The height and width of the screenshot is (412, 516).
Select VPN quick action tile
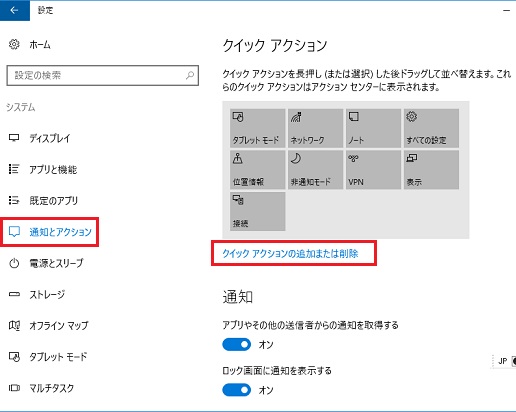pyautogui.click(x=373, y=170)
